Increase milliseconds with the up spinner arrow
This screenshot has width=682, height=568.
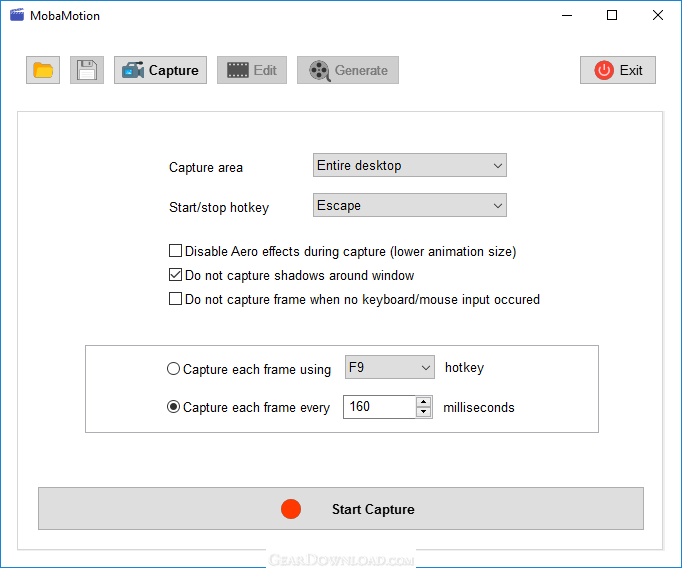tap(424, 401)
